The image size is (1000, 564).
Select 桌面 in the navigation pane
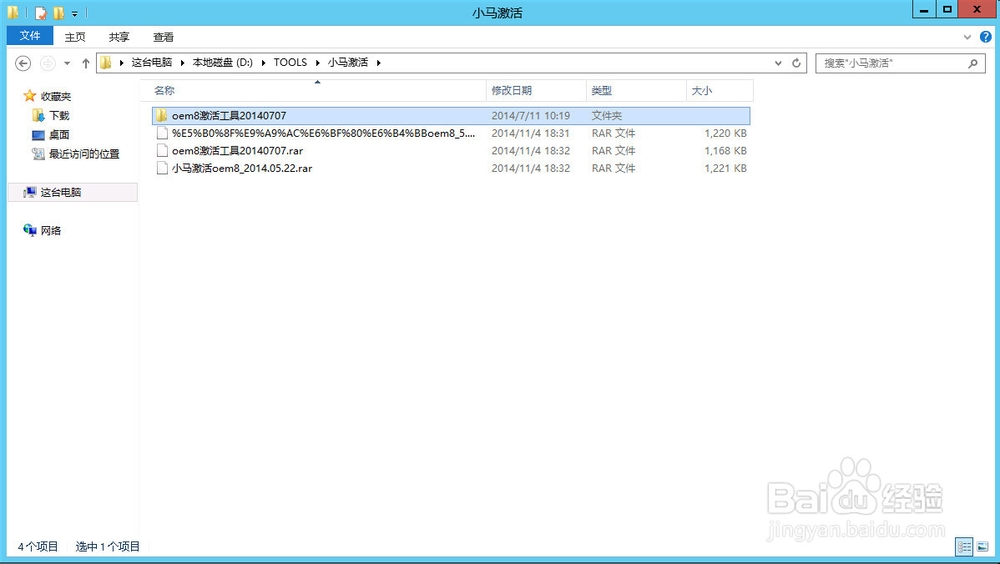click(x=59, y=135)
